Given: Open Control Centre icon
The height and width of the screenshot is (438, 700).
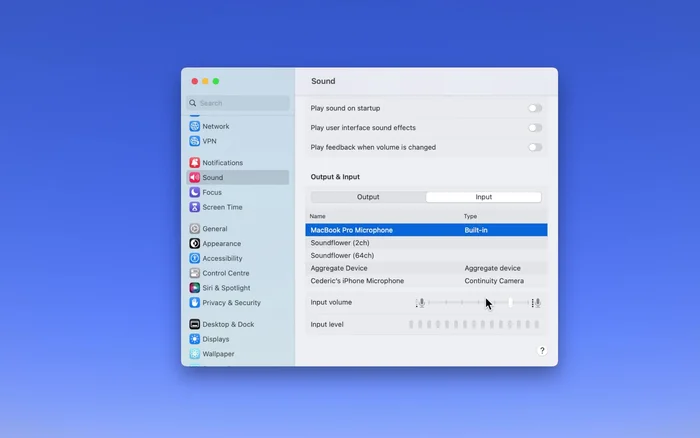Looking at the screenshot, I should click(195, 273).
